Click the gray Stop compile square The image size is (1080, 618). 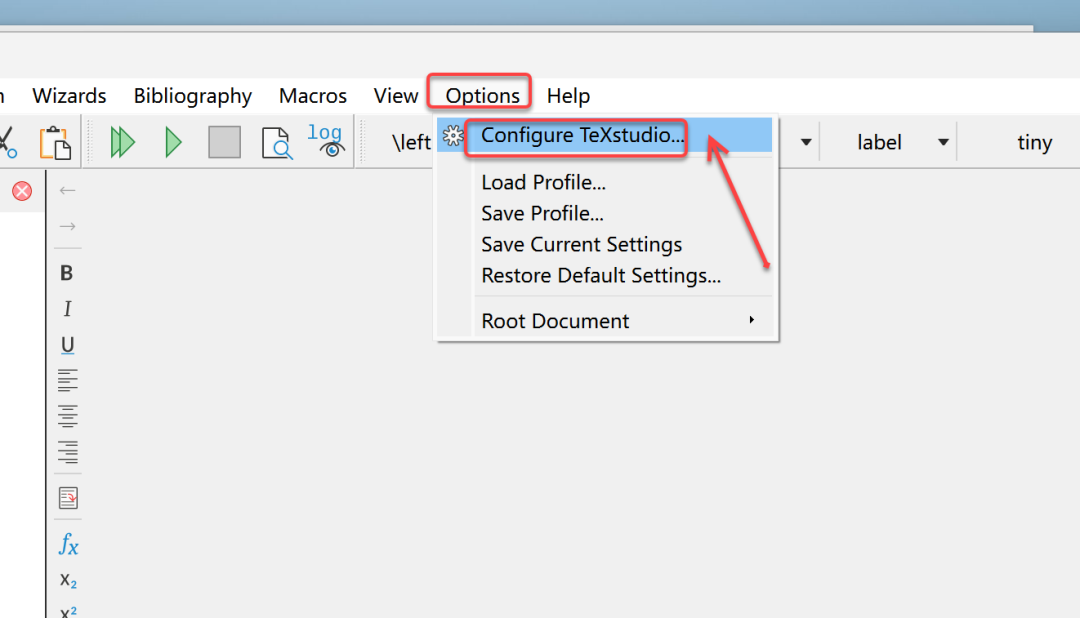coord(224,142)
